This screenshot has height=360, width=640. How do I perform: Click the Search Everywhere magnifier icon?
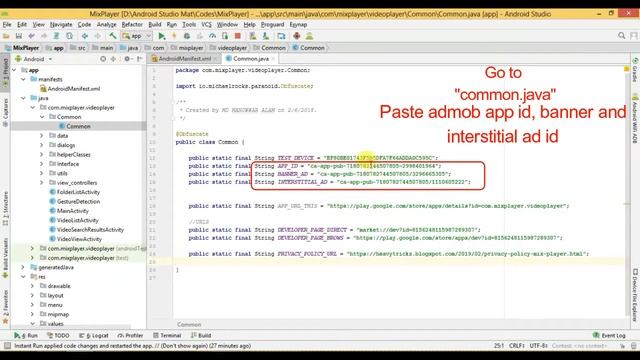pos(621,36)
